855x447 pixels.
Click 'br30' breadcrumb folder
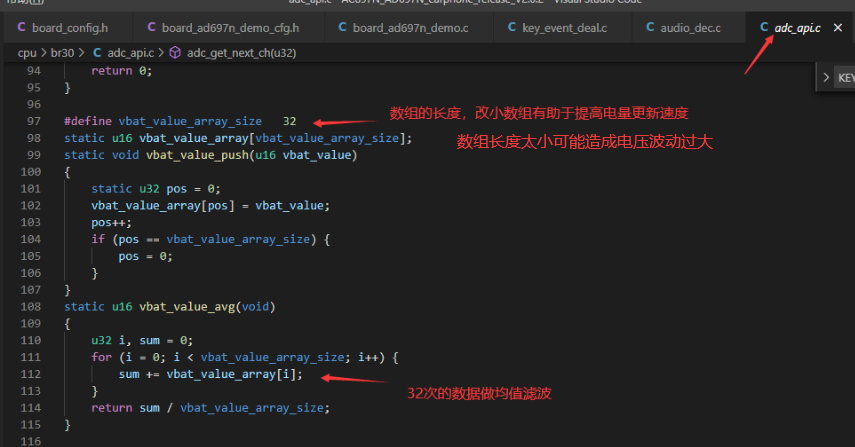click(x=62, y=53)
